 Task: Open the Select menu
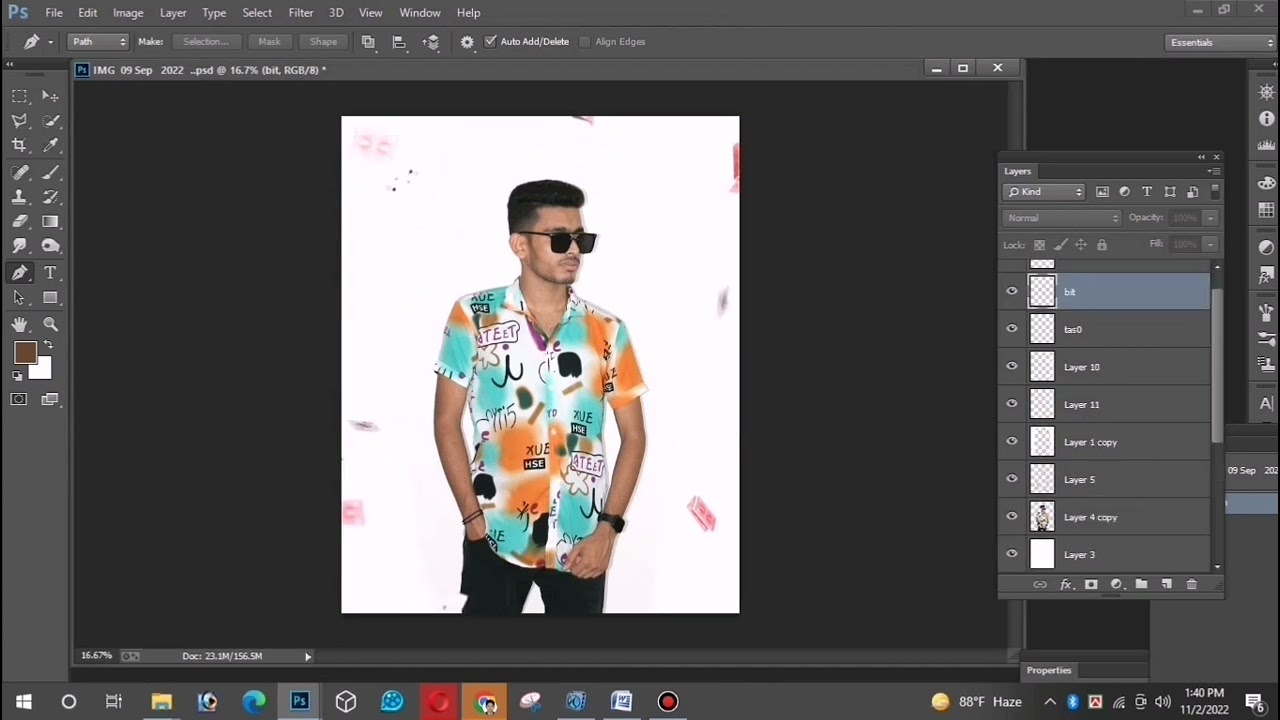[x=257, y=13]
